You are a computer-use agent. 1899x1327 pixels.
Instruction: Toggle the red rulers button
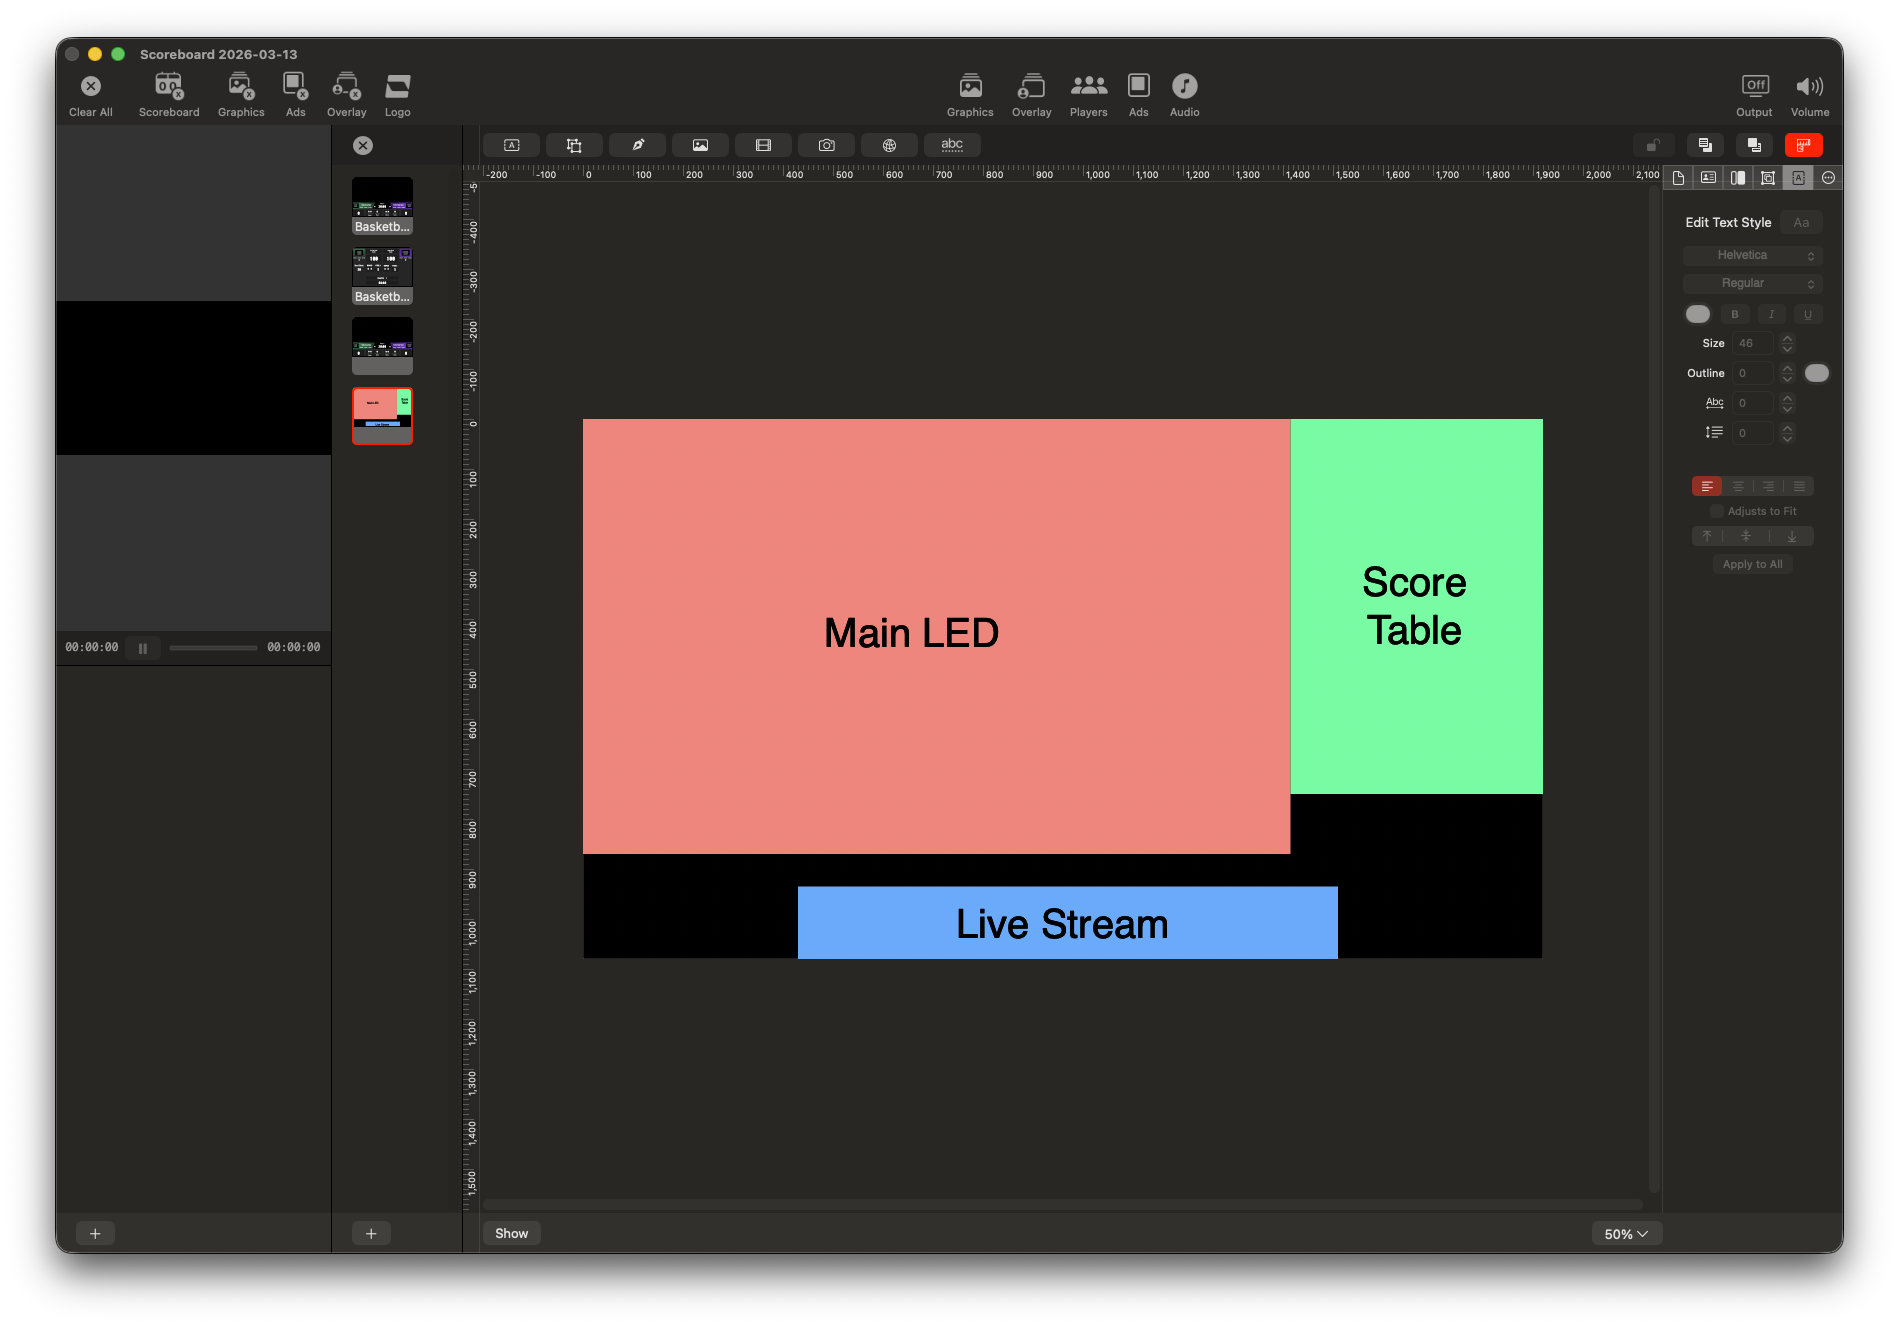click(1803, 145)
